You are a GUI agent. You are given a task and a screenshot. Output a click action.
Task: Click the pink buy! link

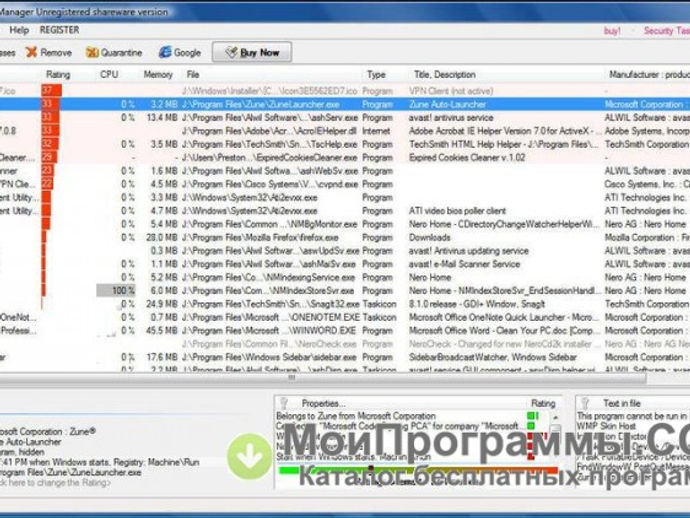pos(612,31)
